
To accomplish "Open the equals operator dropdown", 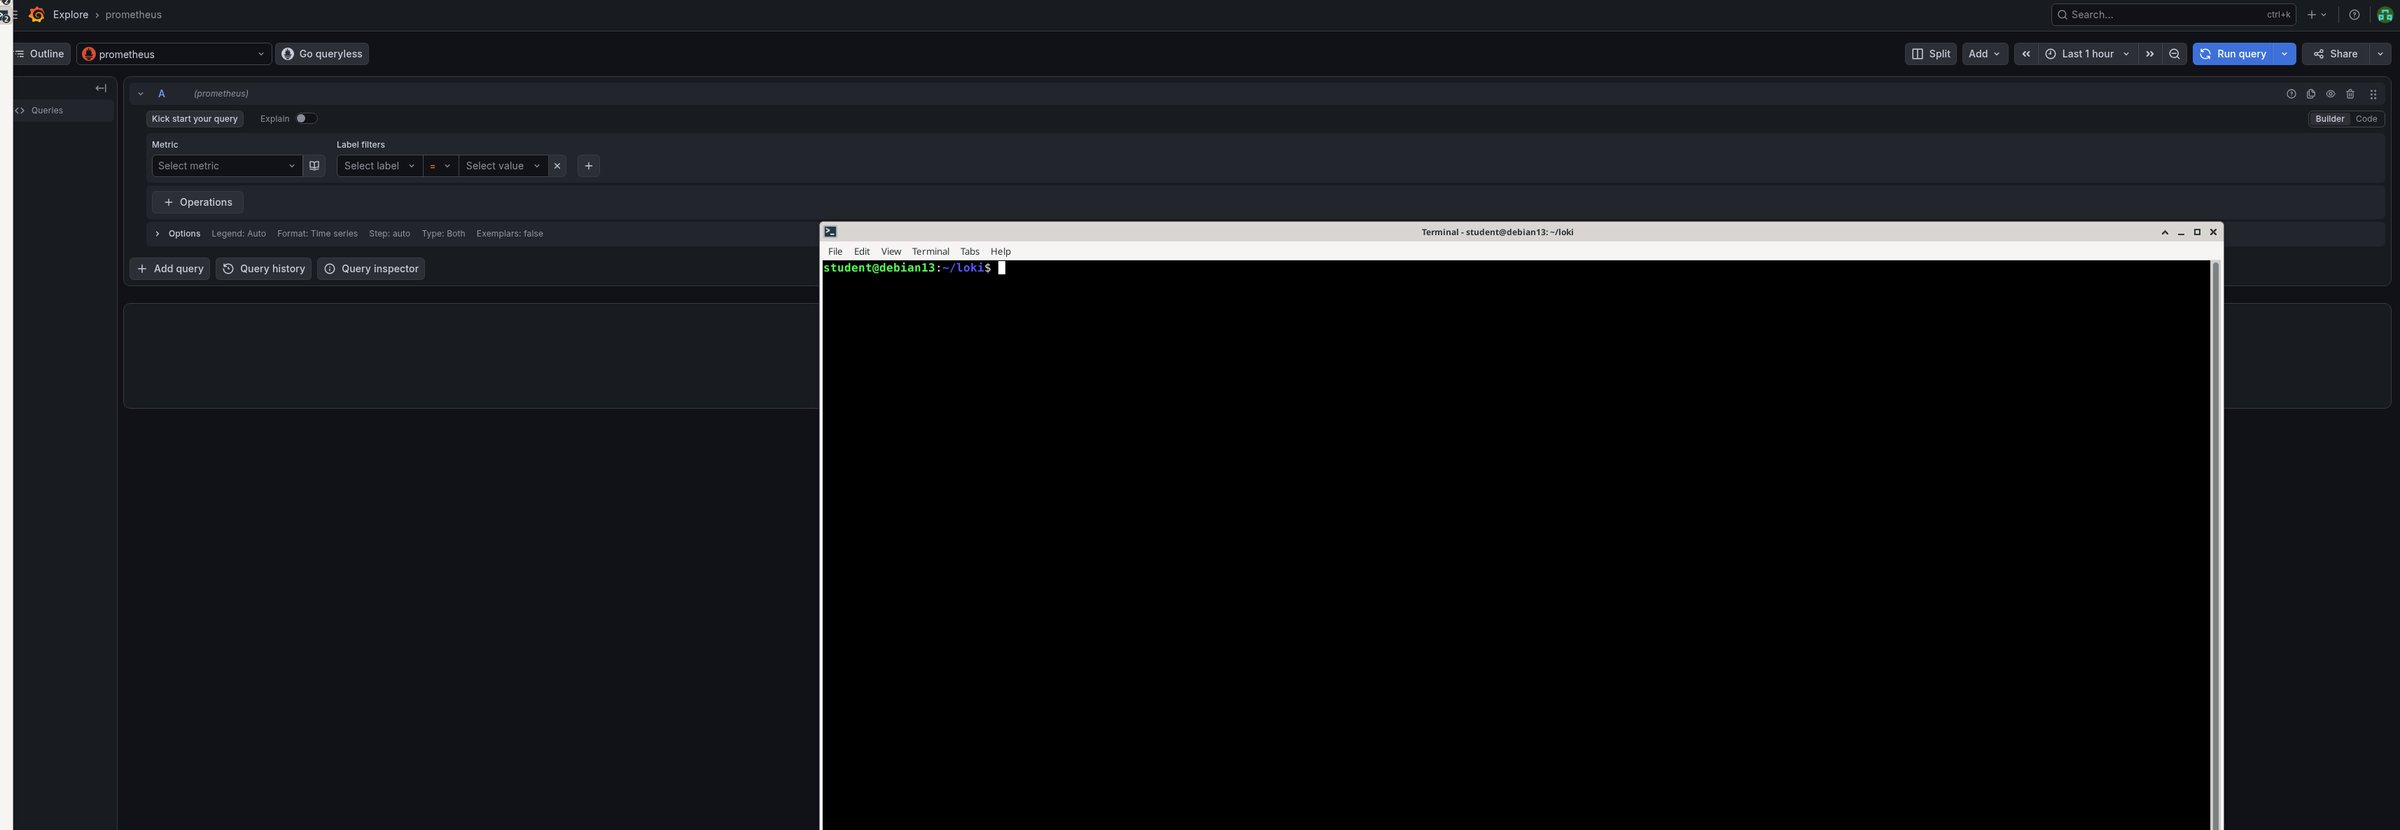I will (440, 166).
